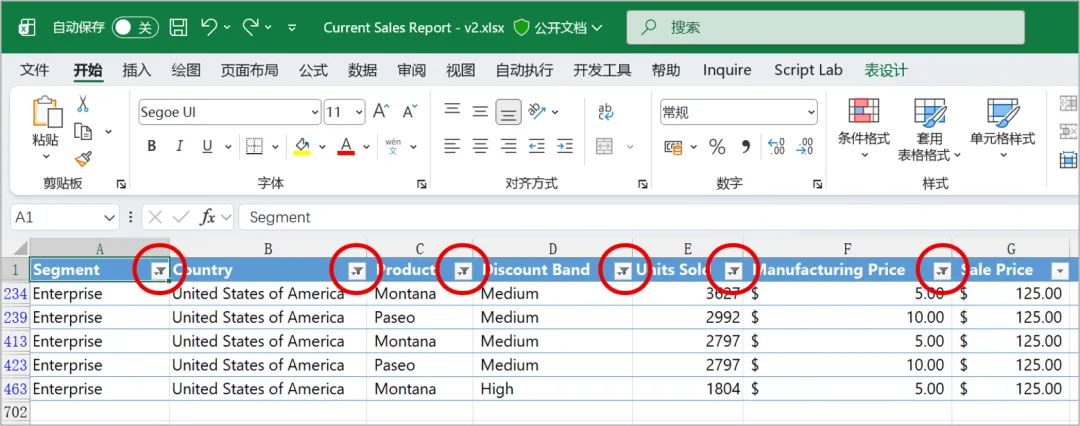The height and width of the screenshot is (426, 1080).
Task: Open the Segoe UI font name combo box
Action: 229,112
